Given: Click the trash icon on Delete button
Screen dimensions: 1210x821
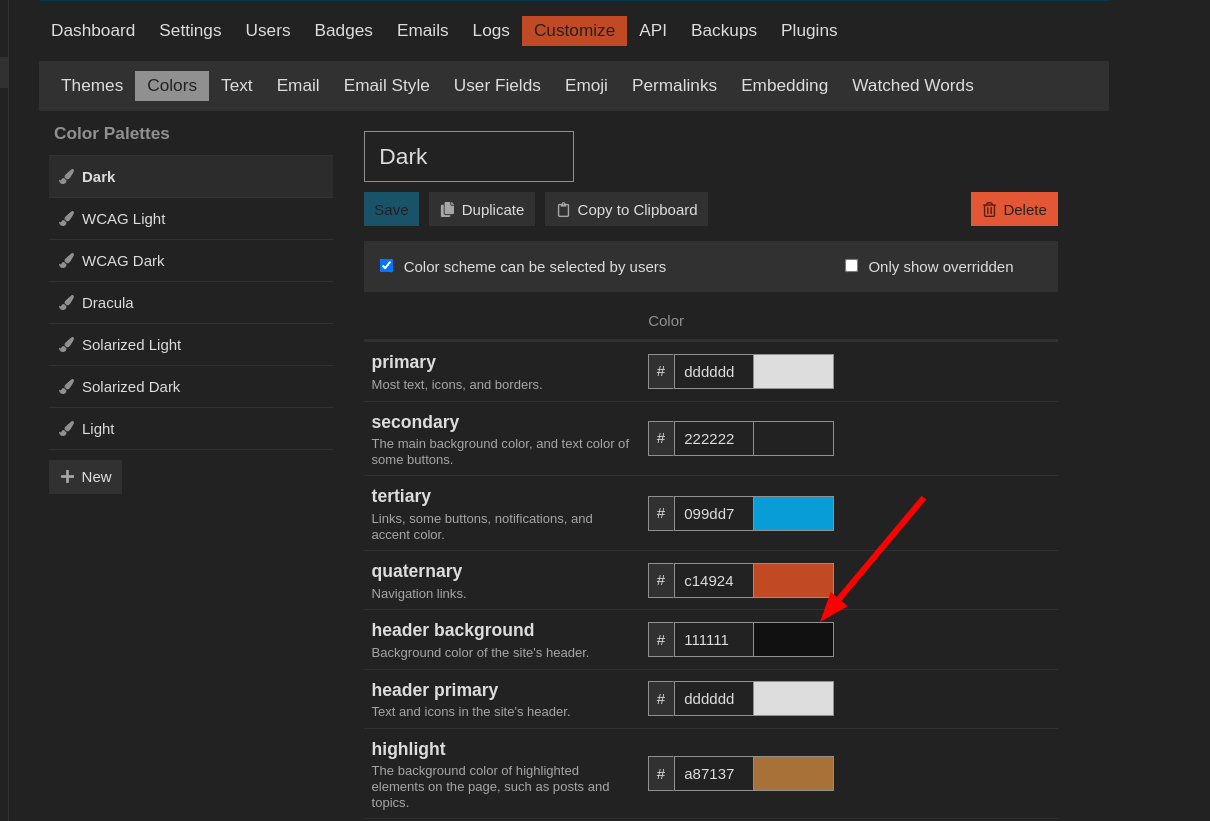Looking at the screenshot, I should pyautogui.click(x=989, y=209).
